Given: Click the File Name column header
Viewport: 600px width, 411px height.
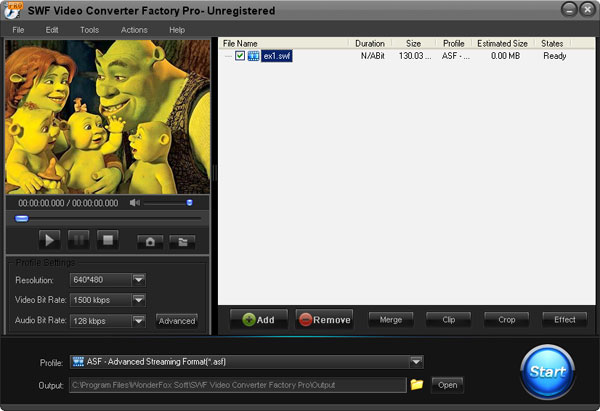Looking at the screenshot, I should pos(240,44).
